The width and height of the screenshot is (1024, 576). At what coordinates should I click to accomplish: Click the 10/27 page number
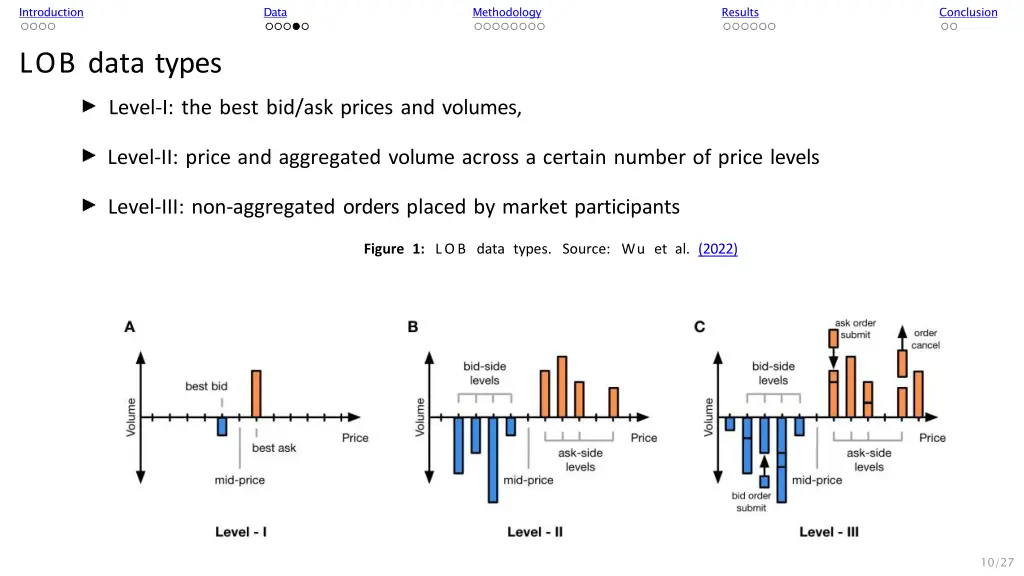click(x=997, y=562)
